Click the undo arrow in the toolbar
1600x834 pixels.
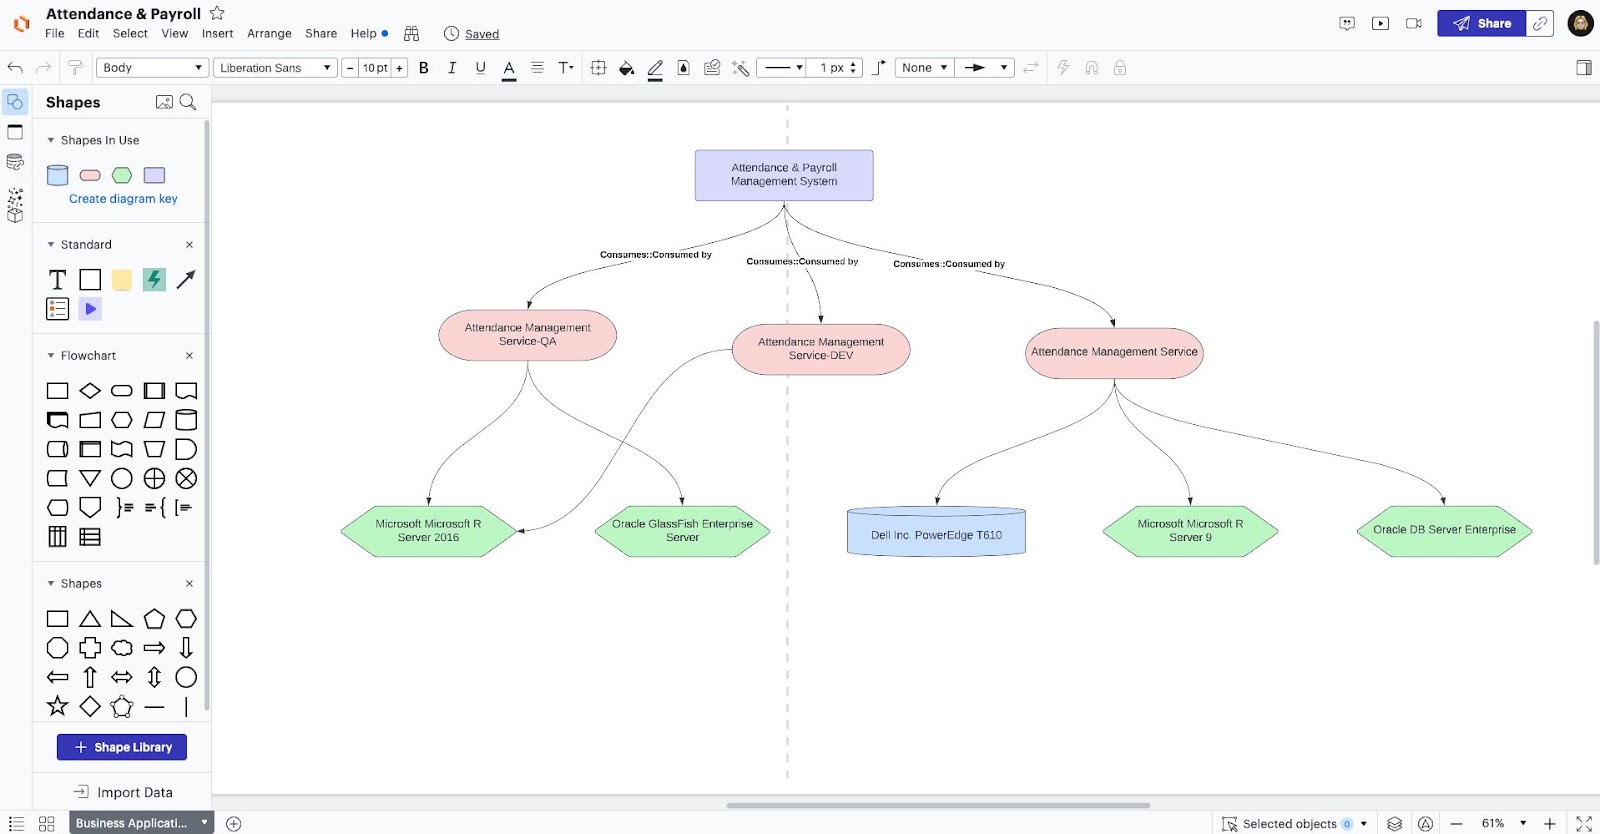click(x=15, y=68)
